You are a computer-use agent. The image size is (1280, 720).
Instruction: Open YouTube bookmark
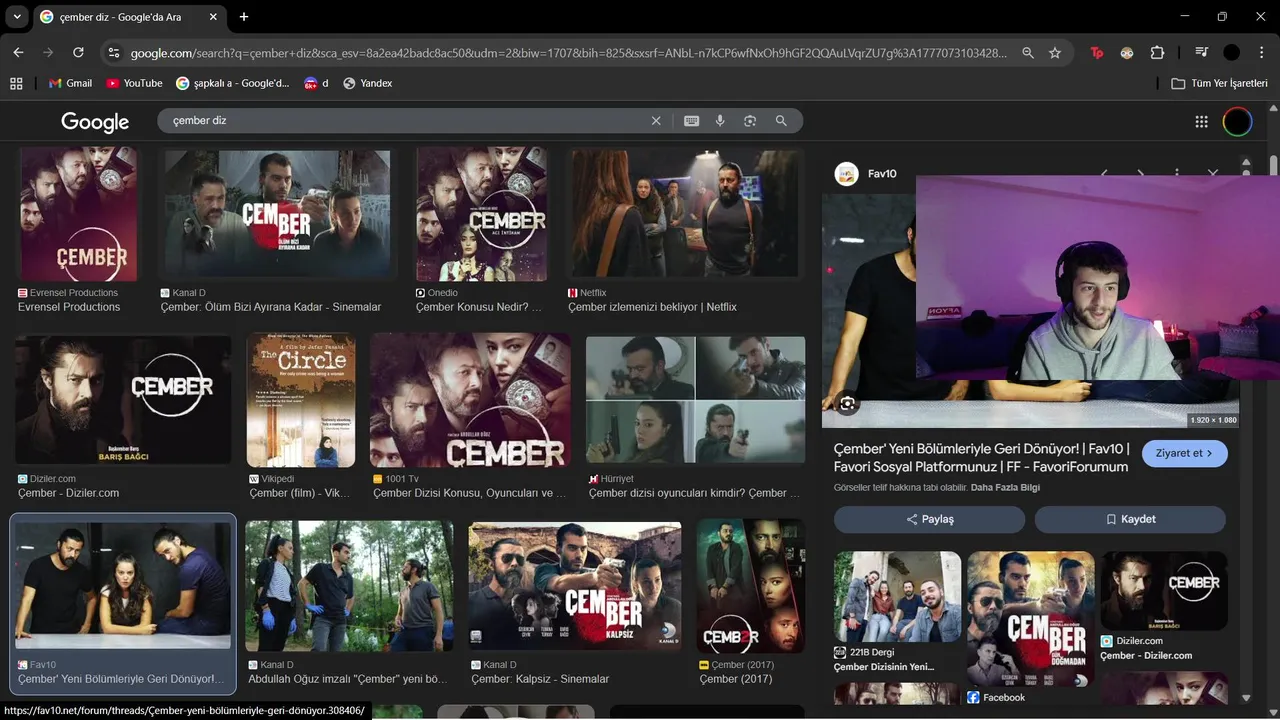tap(134, 83)
